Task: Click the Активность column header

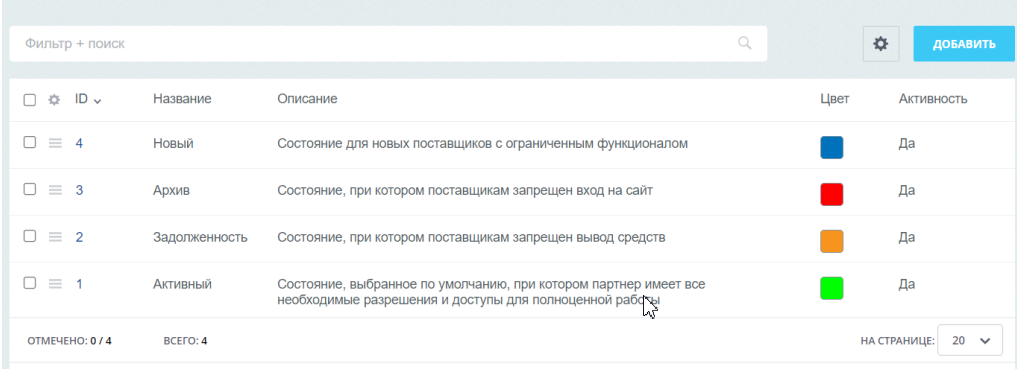Action: pos(933,99)
